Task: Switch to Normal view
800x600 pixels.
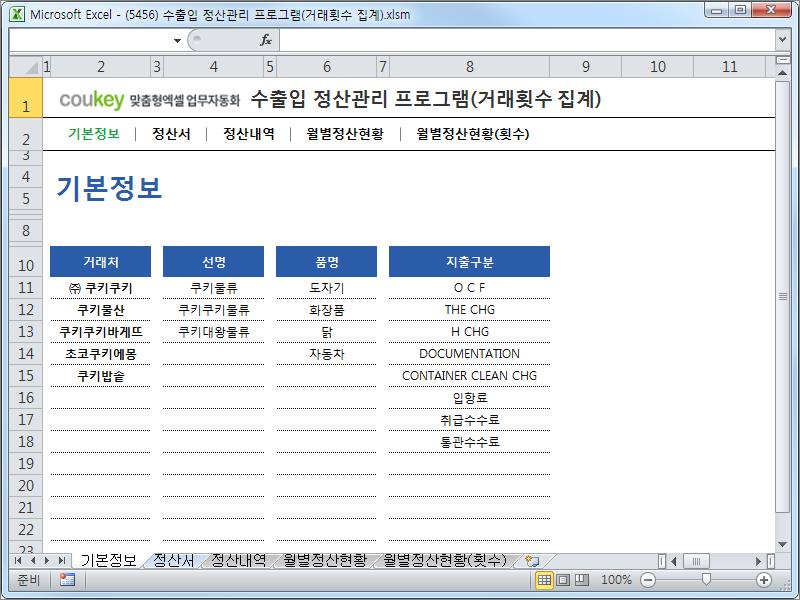Action: (x=544, y=580)
